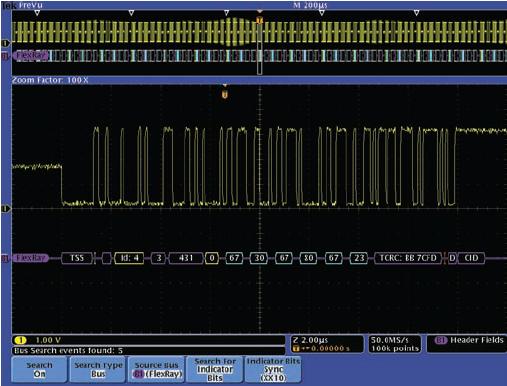
Task: Select the FlexRay bus label in overview
Action: pos(30,55)
